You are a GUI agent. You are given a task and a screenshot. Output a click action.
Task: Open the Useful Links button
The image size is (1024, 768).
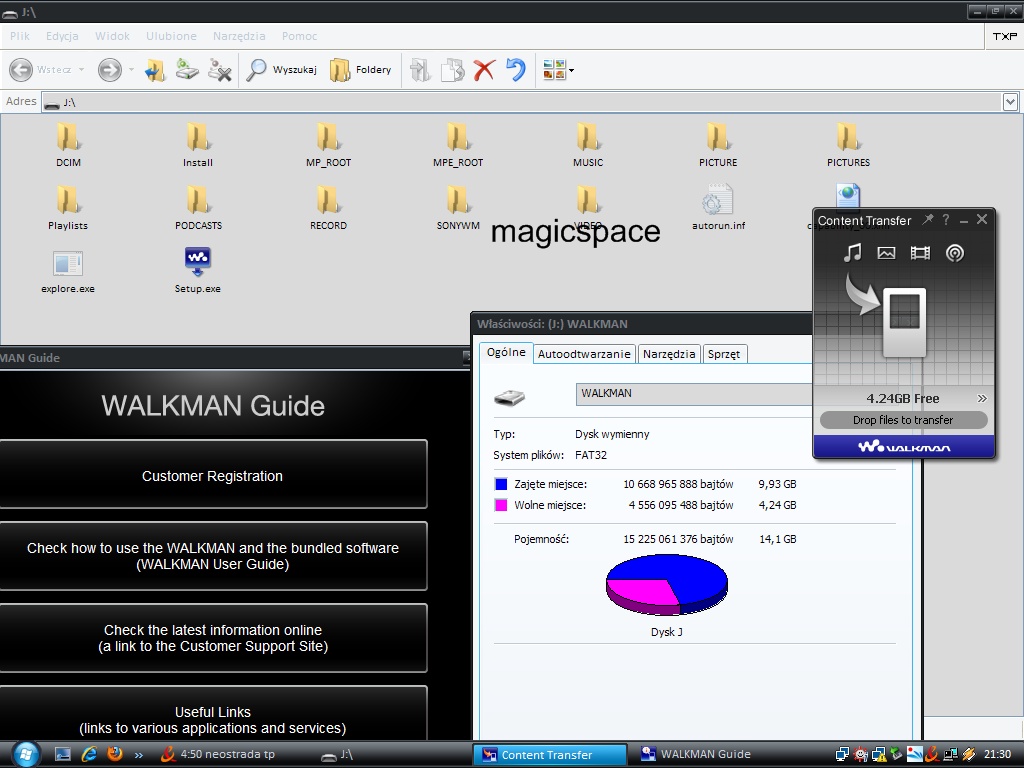(213, 714)
